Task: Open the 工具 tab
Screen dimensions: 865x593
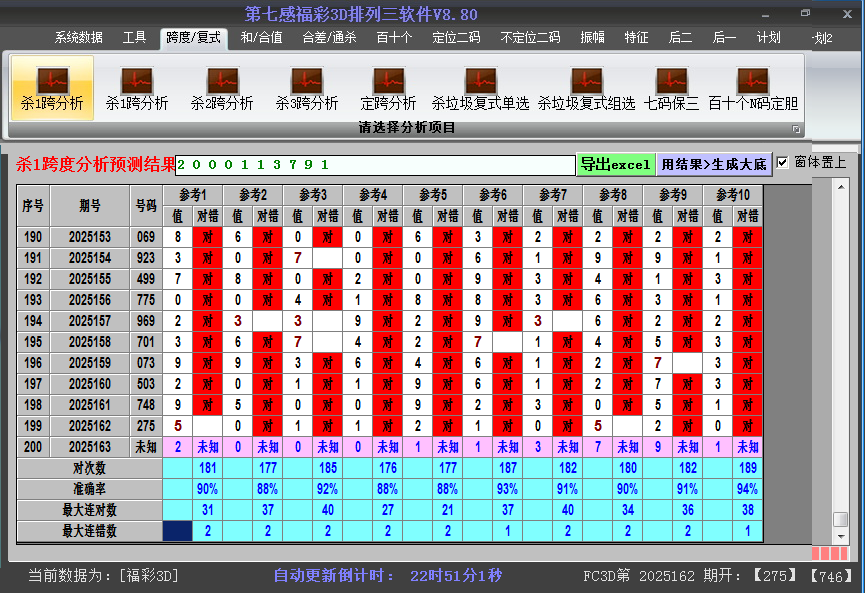Action: pos(134,38)
